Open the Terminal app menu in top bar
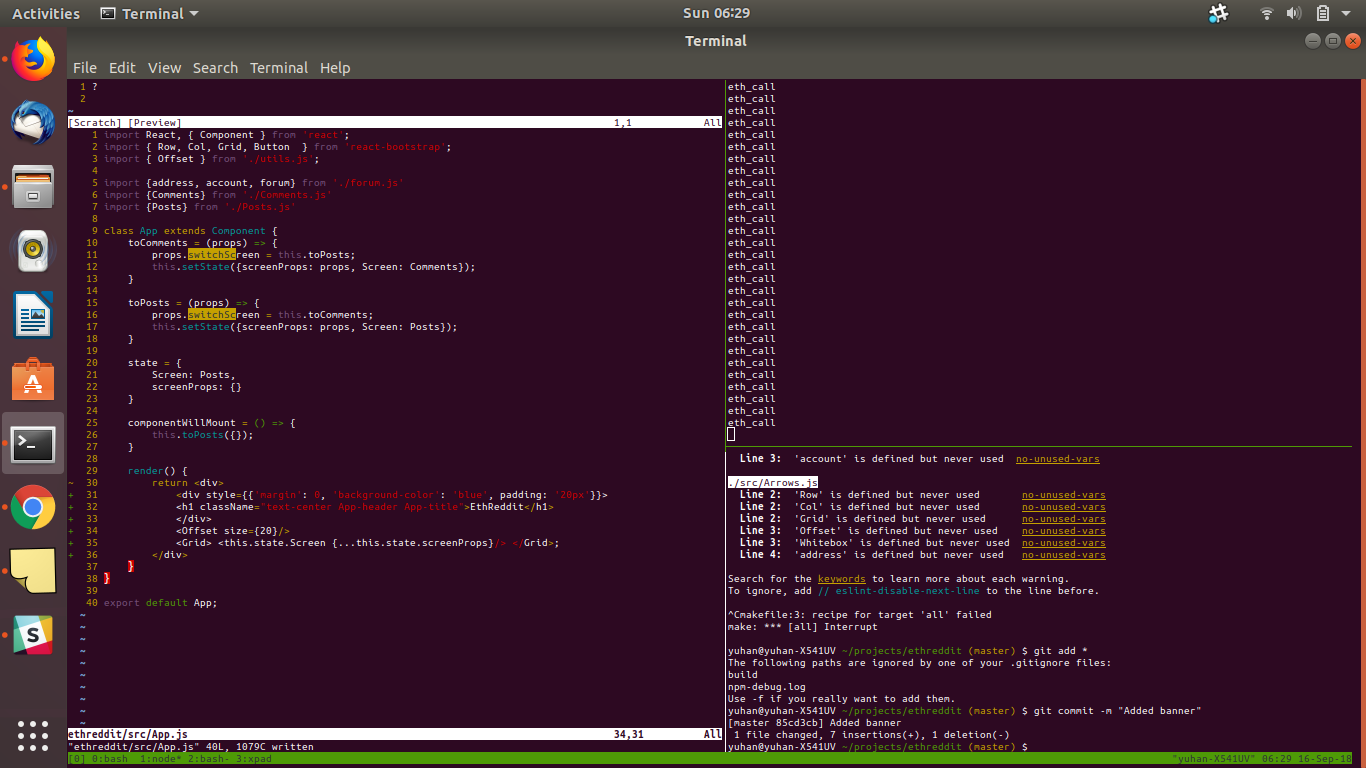The width and height of the screenshot is (1366, 768). point(149,13)
